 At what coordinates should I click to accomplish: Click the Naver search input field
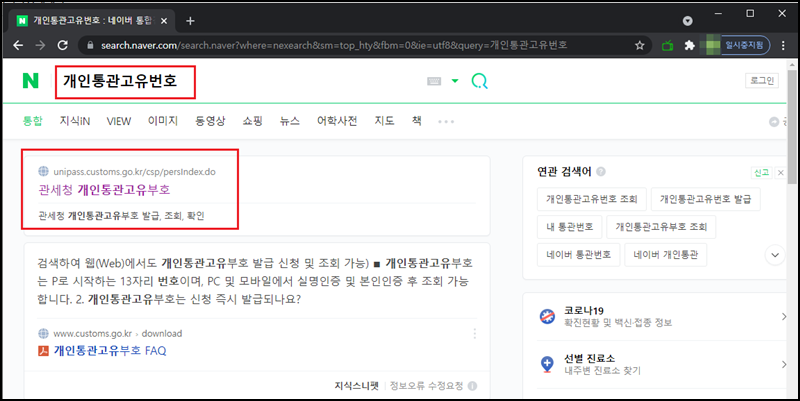click(x=125, y=82)
